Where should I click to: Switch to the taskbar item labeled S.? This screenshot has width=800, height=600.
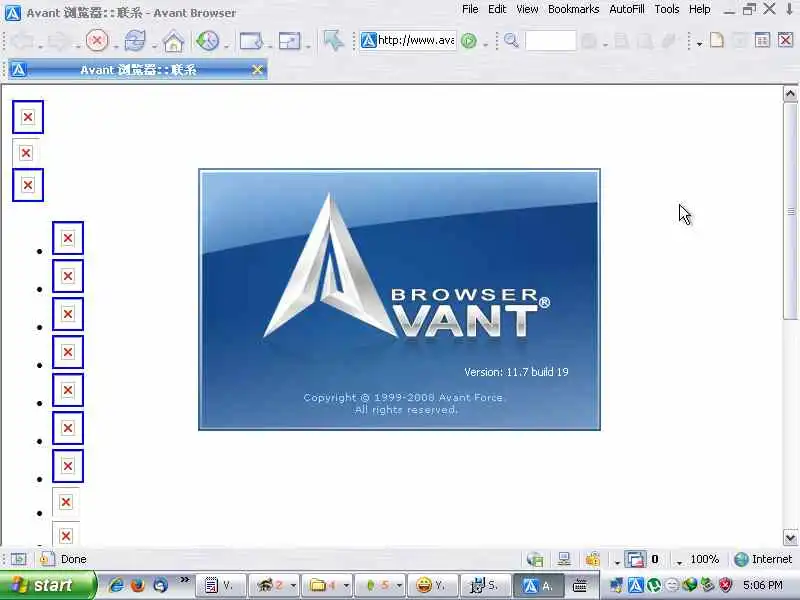pyautogui.click(x=485, y=586)
